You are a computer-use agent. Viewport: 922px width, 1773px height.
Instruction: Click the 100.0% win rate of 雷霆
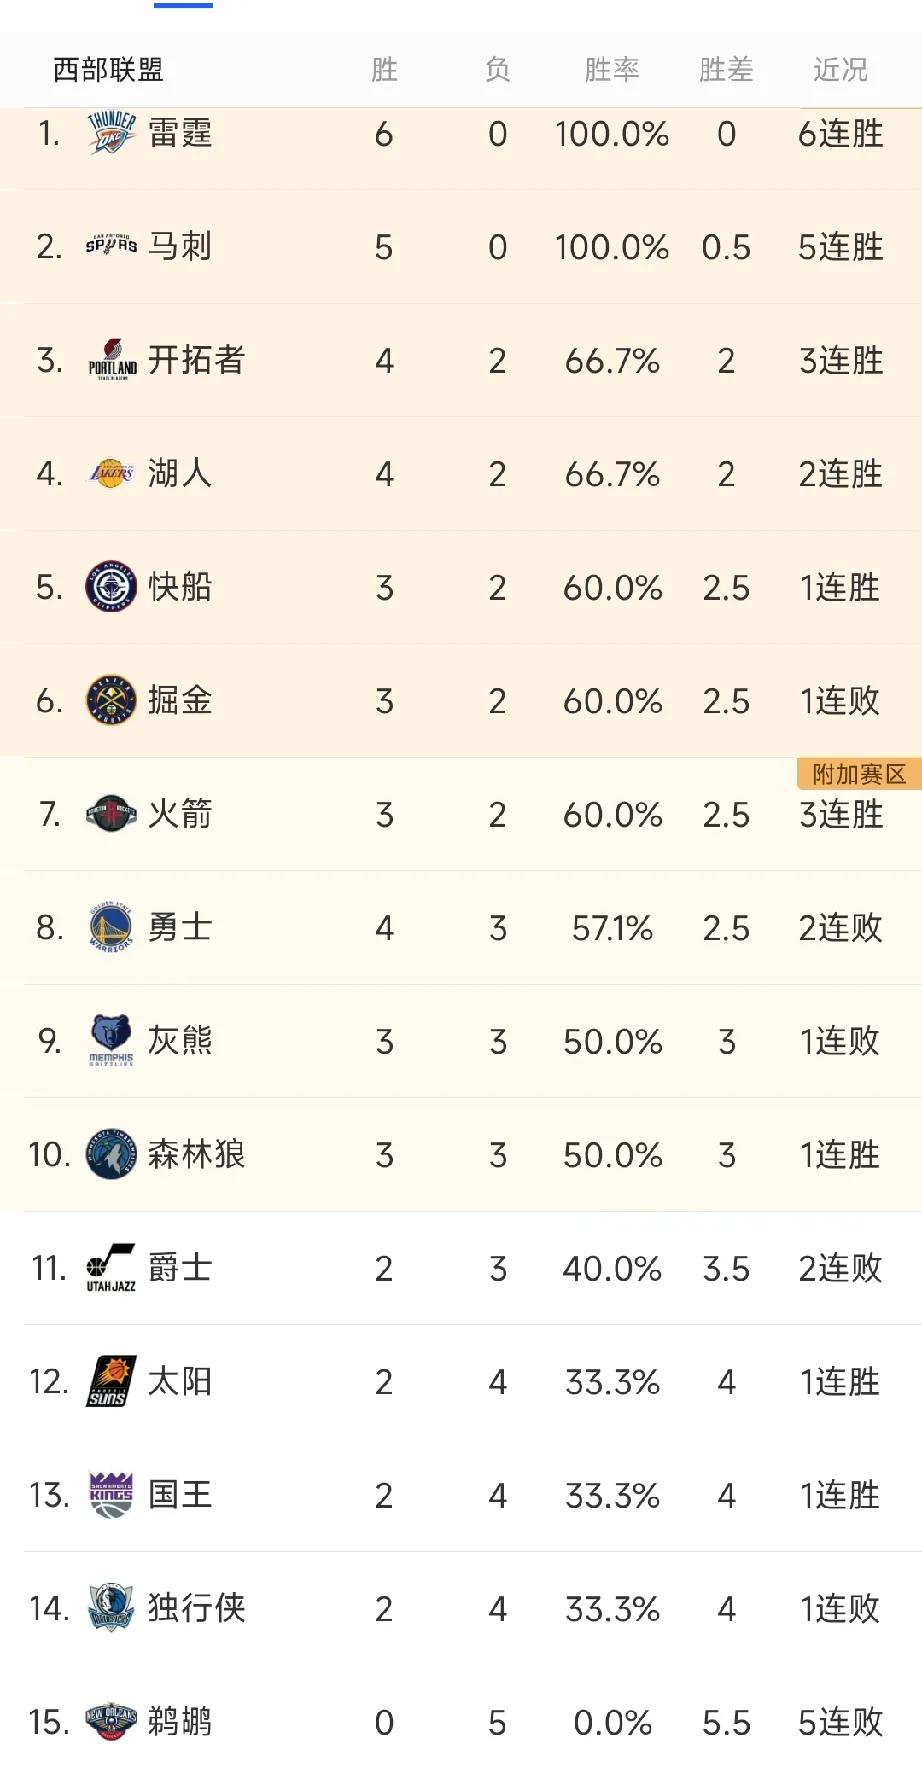[x=612, y=133]
